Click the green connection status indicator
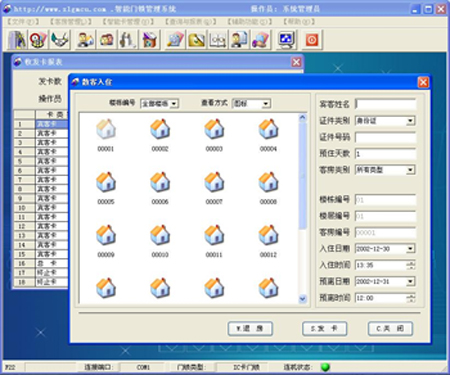This screenshot has width=450, height=375. (325, 367)
